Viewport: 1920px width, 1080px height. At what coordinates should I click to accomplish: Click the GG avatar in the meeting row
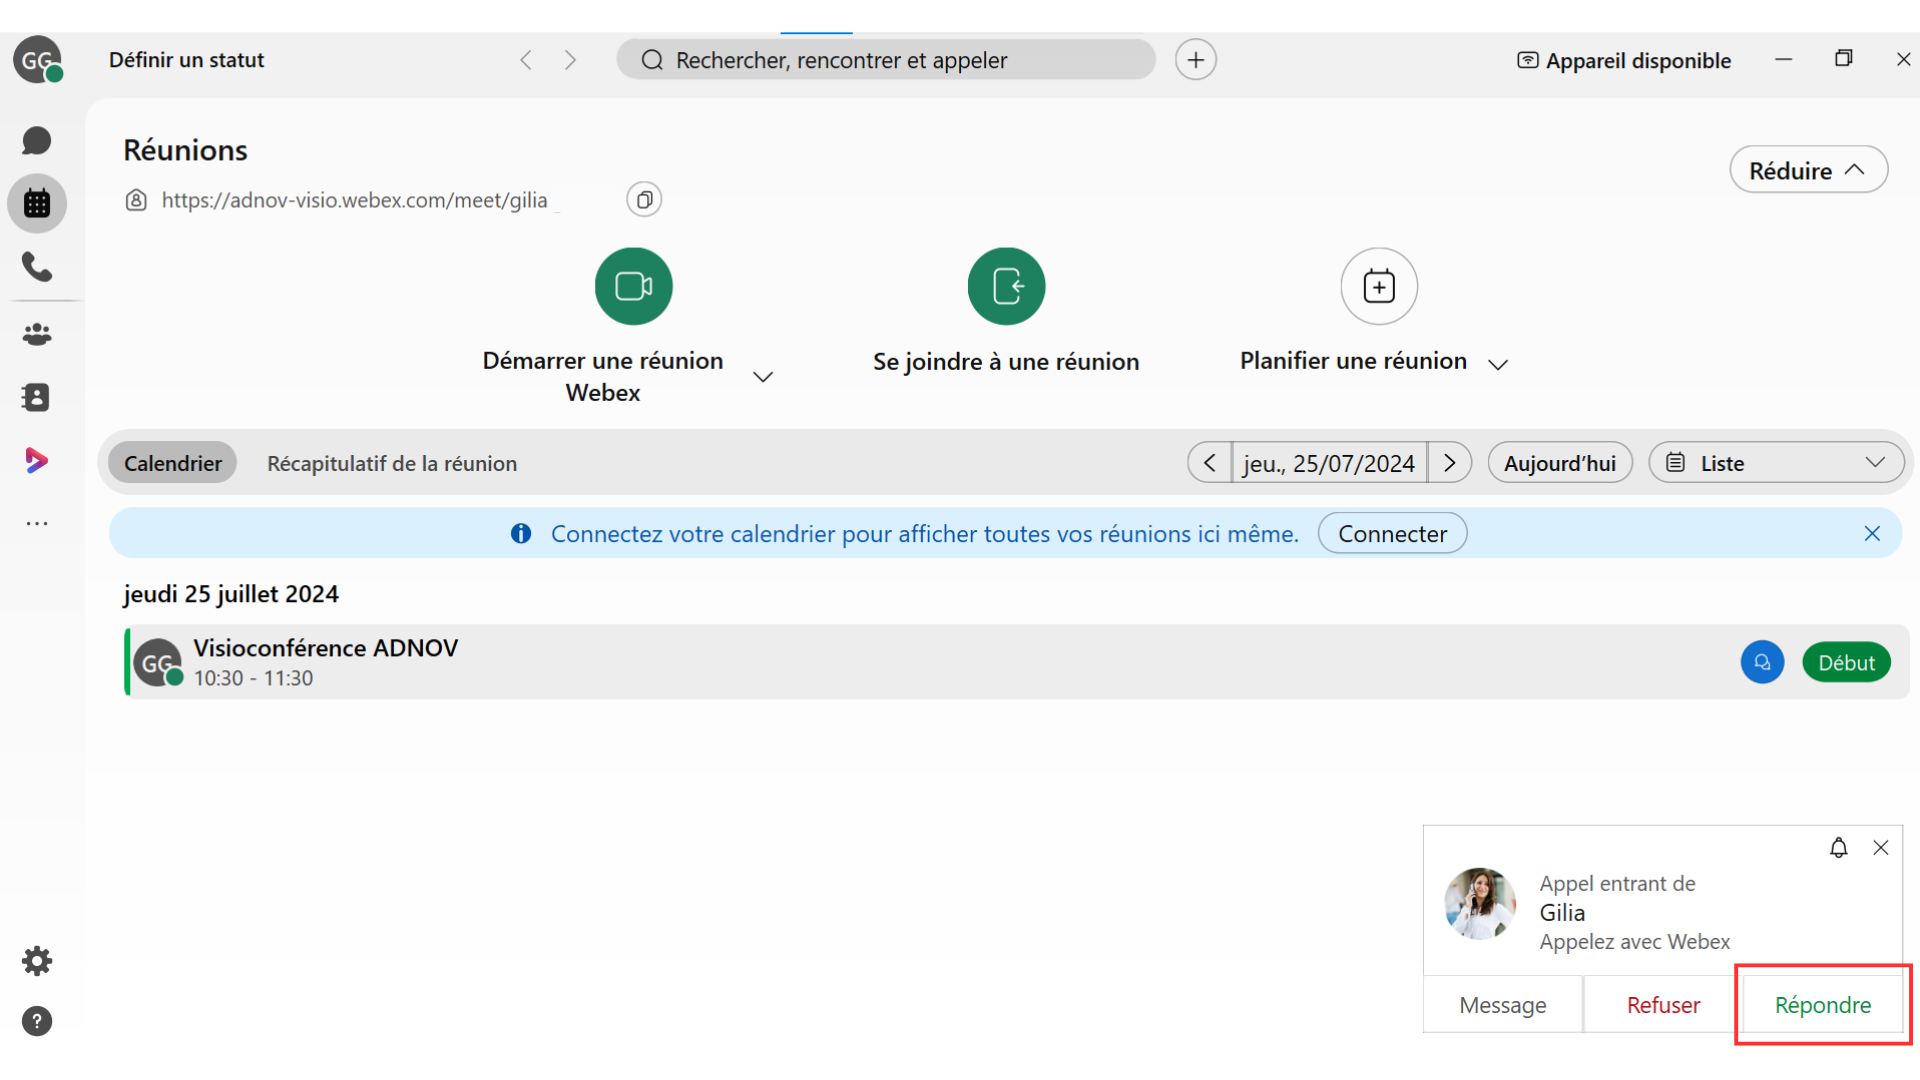click(x=158, y=663)
